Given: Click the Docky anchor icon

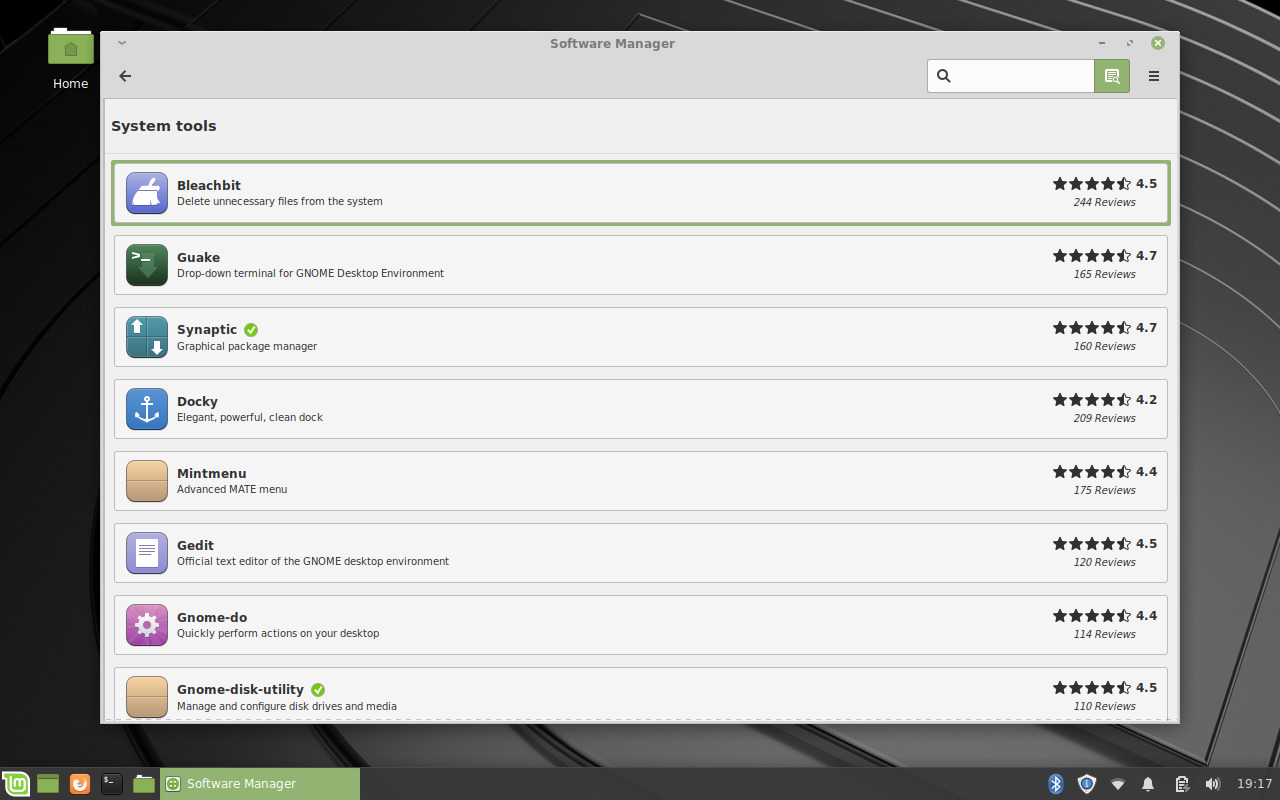Looking at the screenshot, I should [x=146, y=409].
